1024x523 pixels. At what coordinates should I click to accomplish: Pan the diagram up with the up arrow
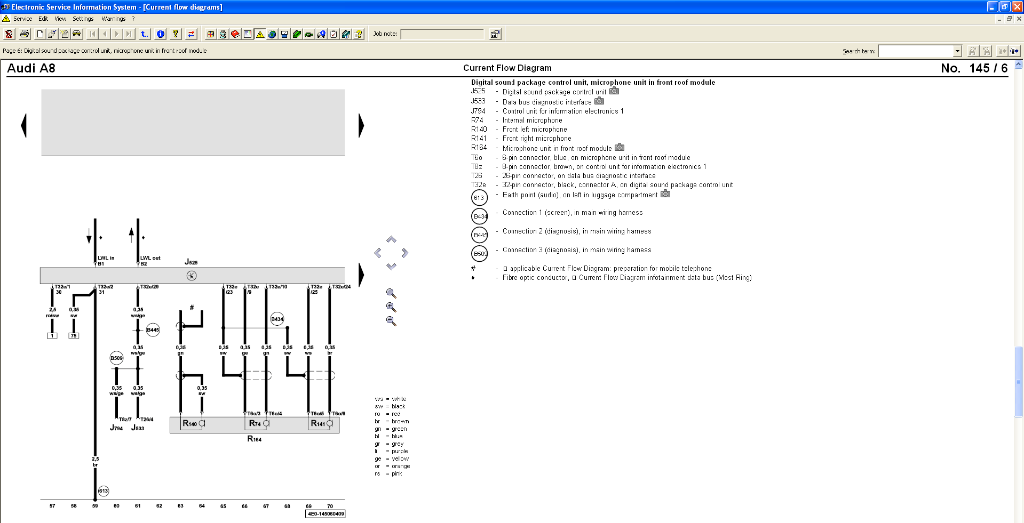(x=391, y=240)
